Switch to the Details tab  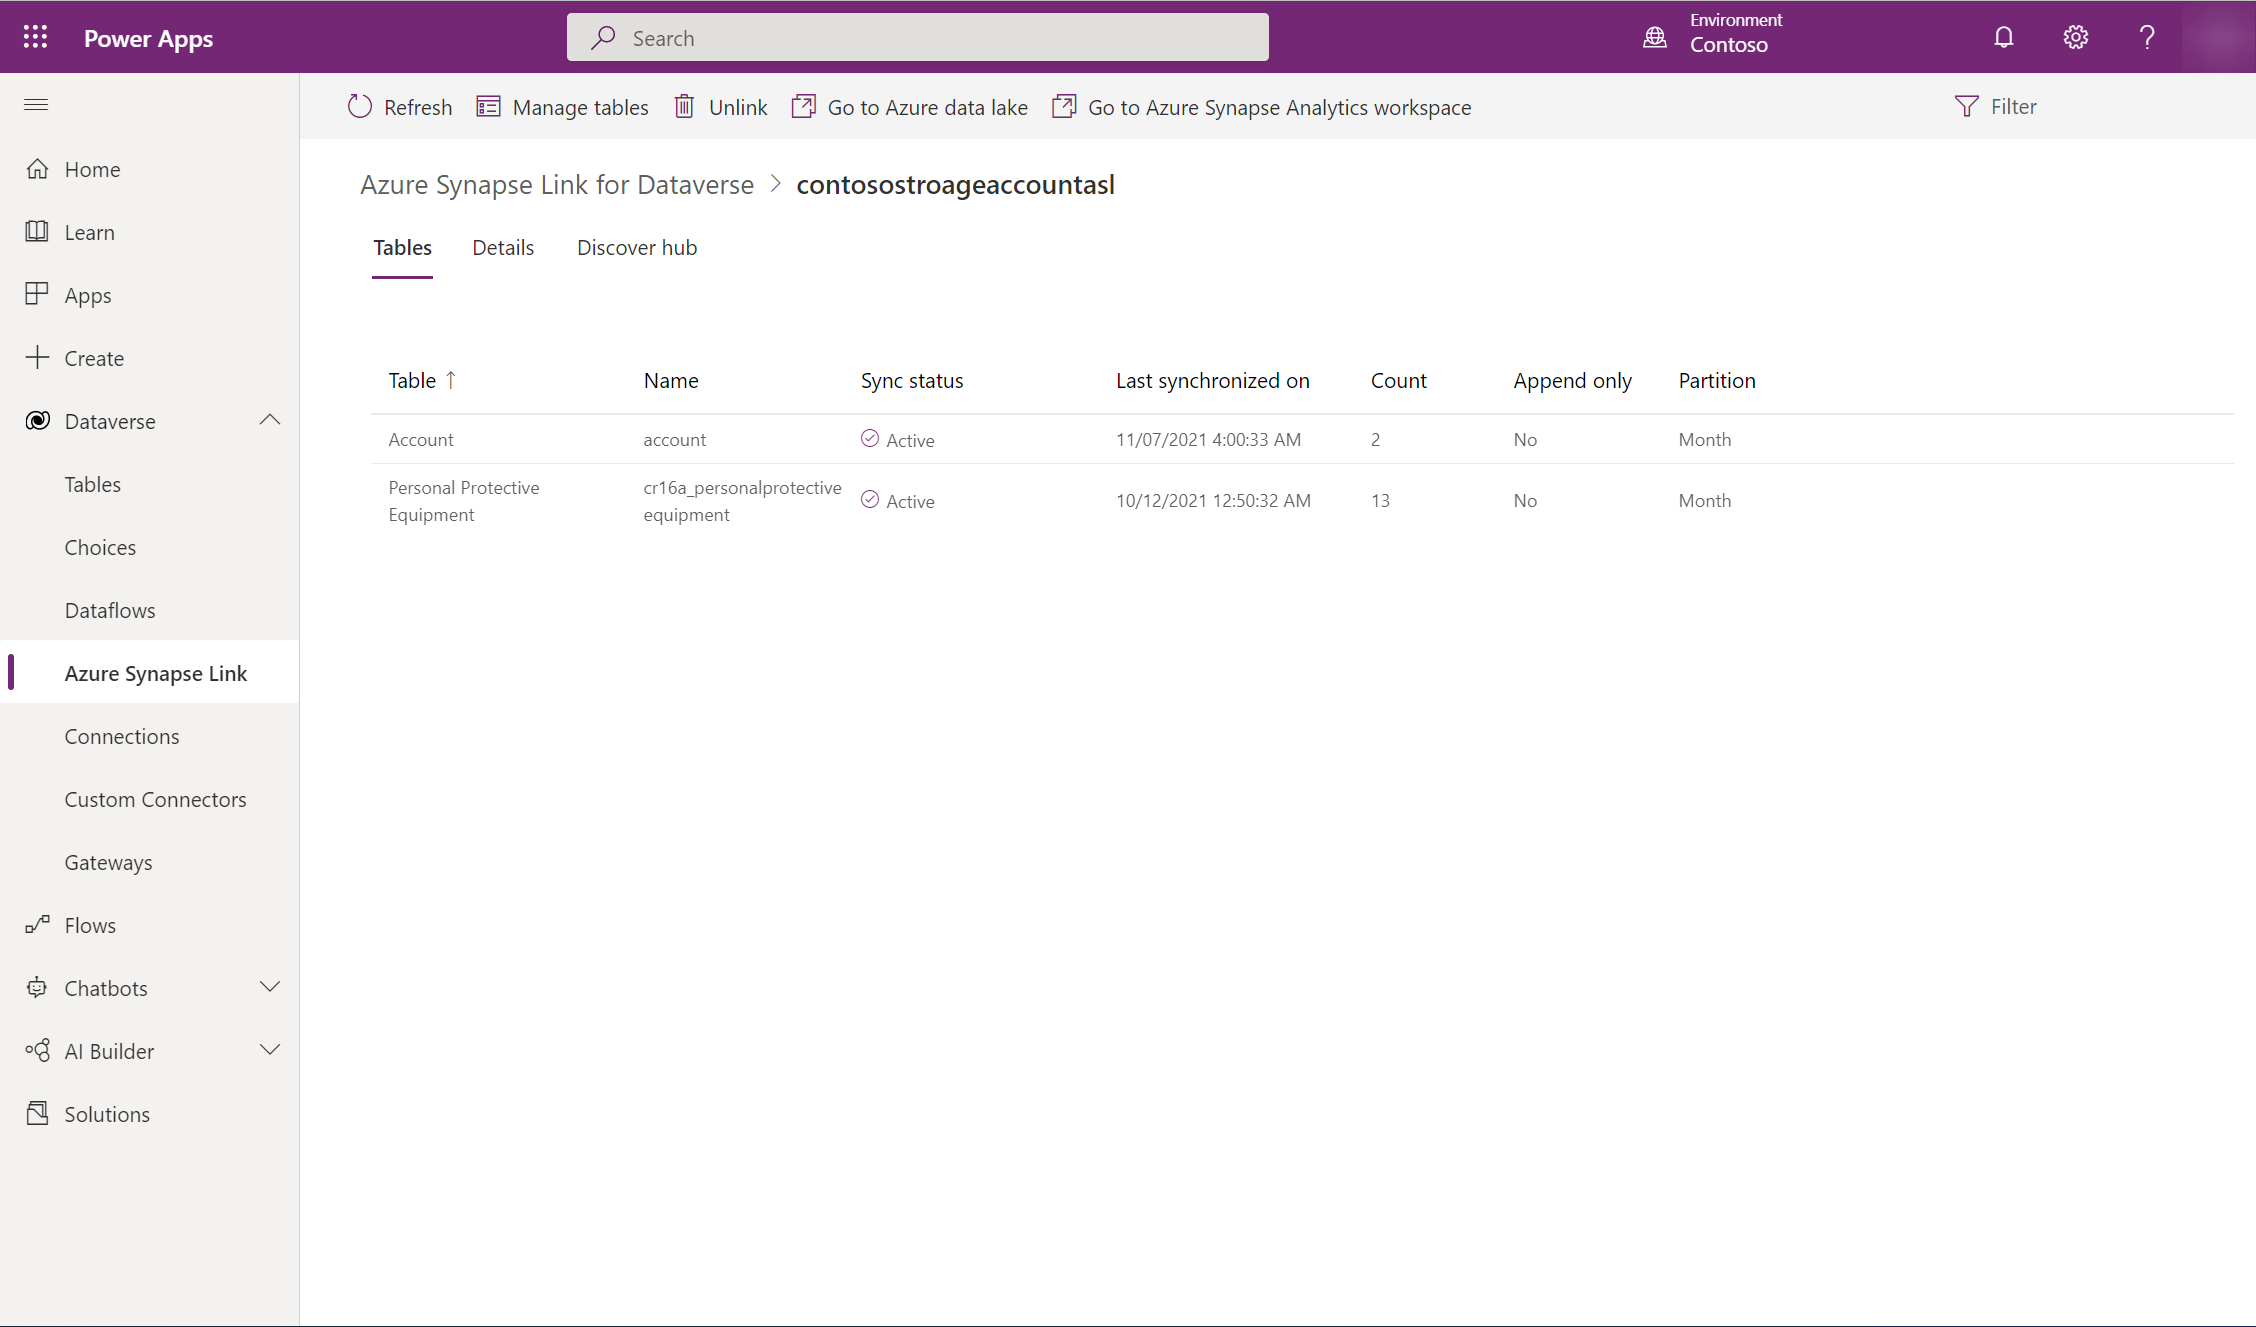point(502,246)
